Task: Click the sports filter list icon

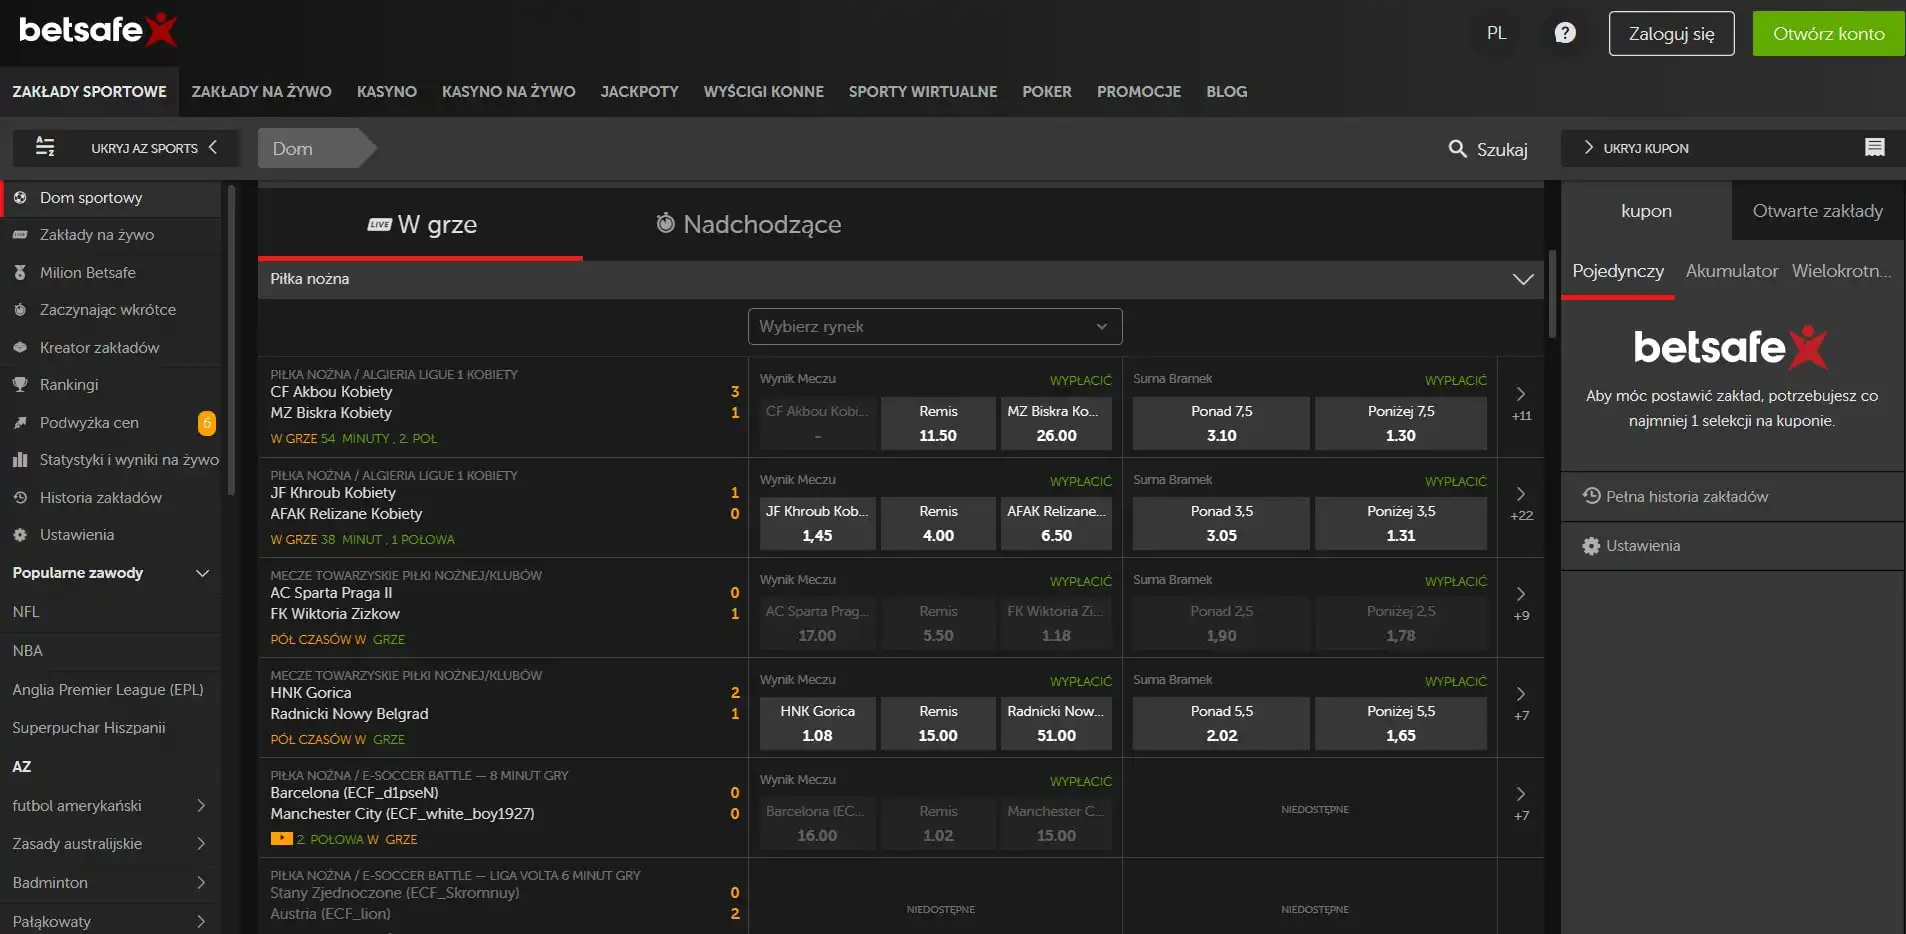Action: [x=45, y=147]
